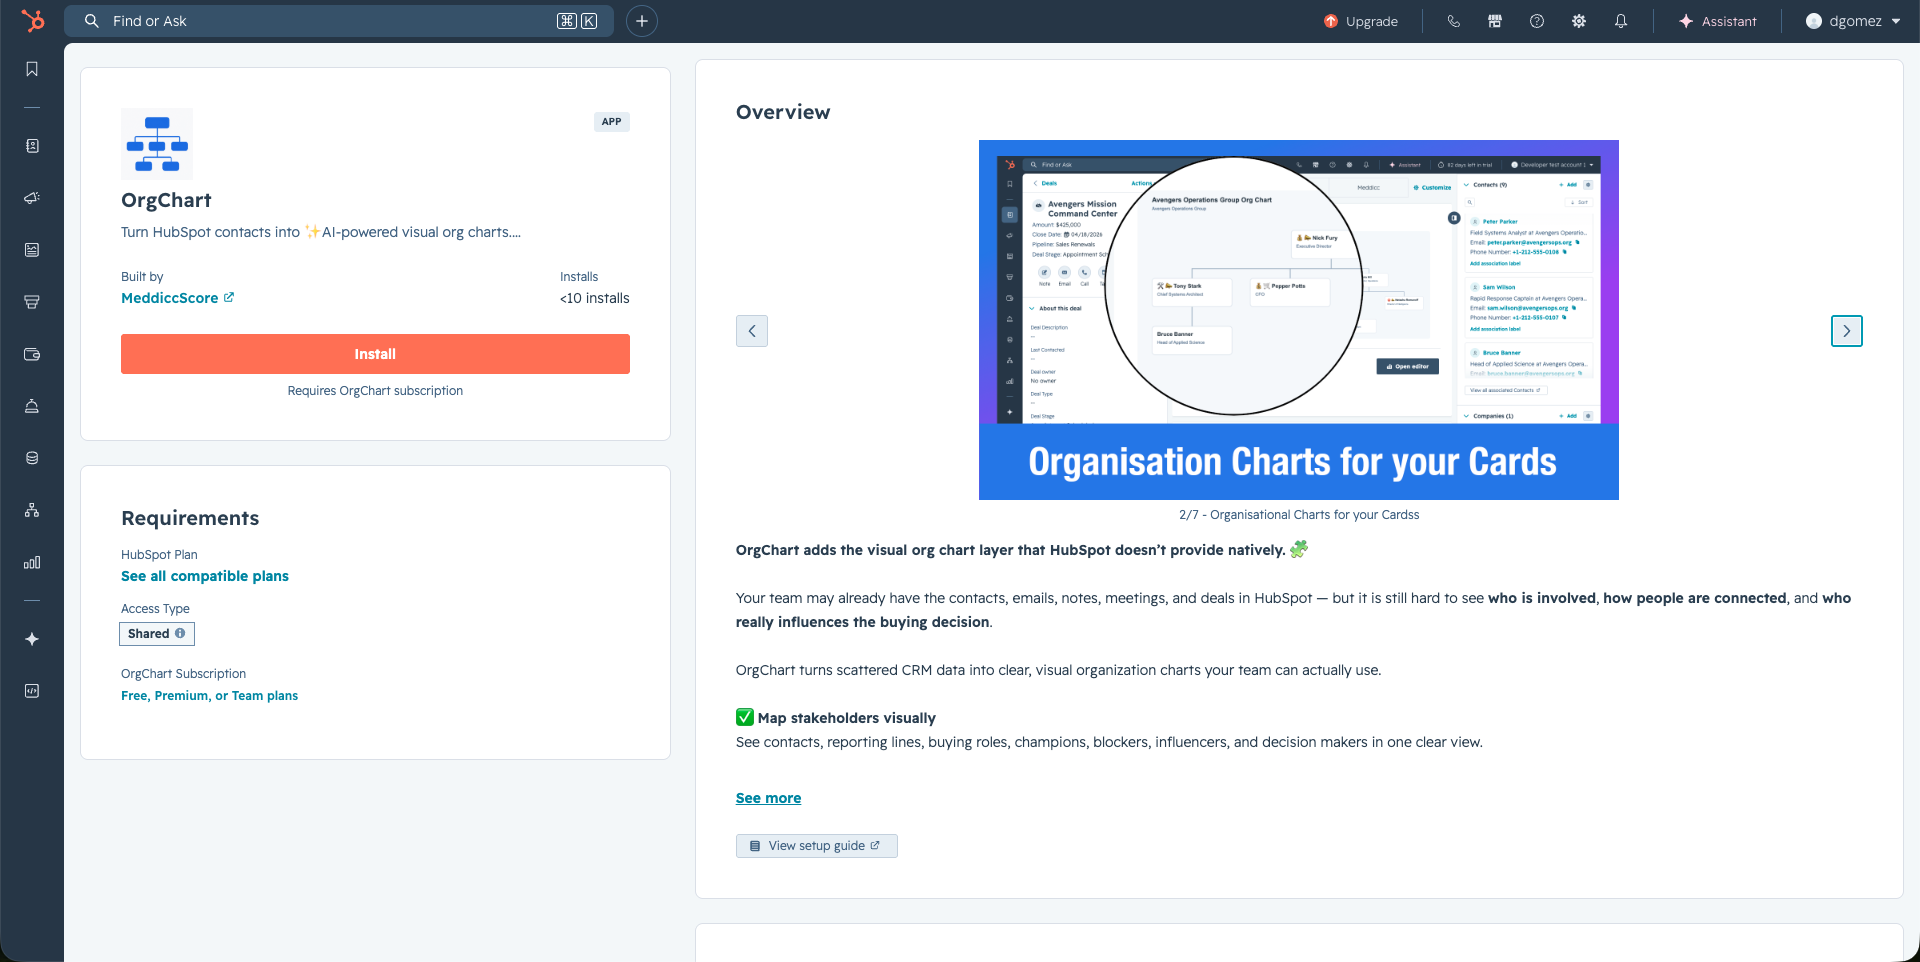The image size is (1920, 962).
Task: Click the "<10 installs" value
Action: coord(595,298)
